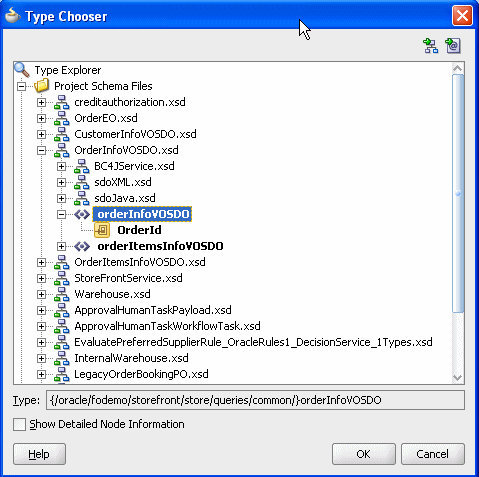This screenshot has width=479, height=477.
Task: Close the Type Chooser dialog
Action: pyautogui.click(x=462, y=15)
